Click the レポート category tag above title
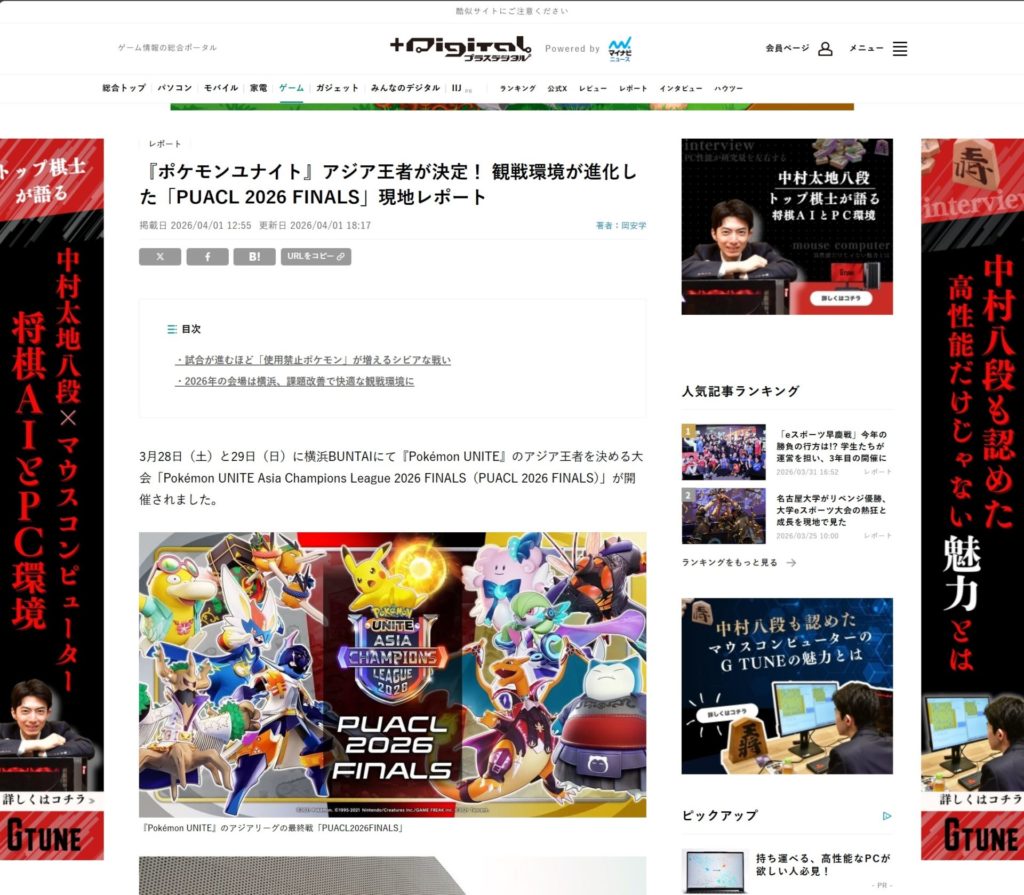This screenshot has height=895, width=1024. click(165, 144)
